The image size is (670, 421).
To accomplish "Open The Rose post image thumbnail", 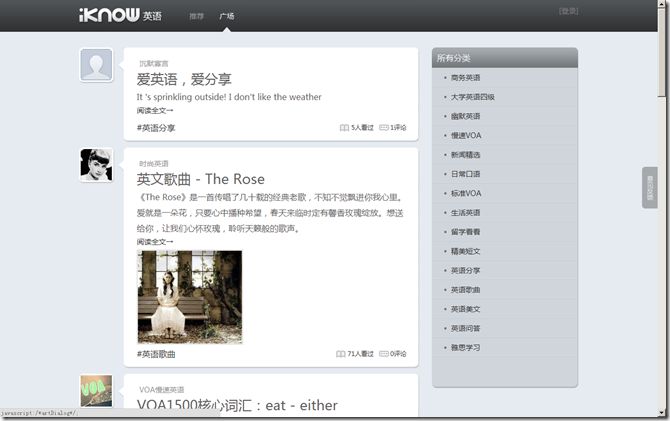I will pos(190,297).
